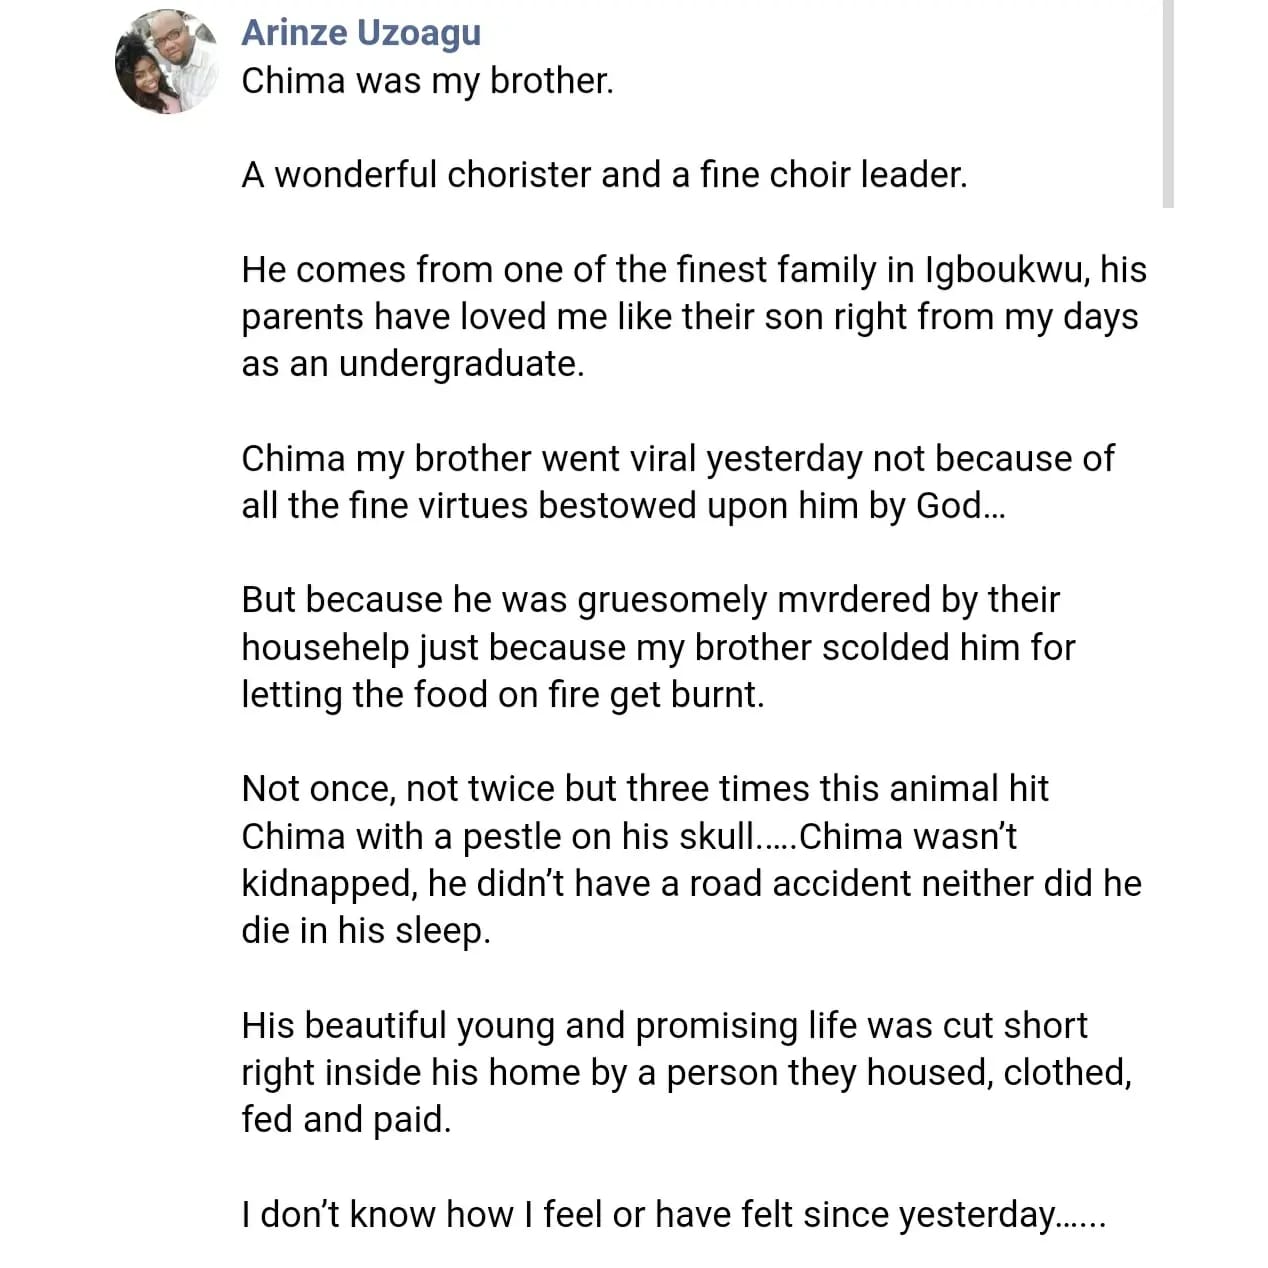Click the line starting "Chima my brother went viral"
The image size is (1268, 1268).
point(677,459)
